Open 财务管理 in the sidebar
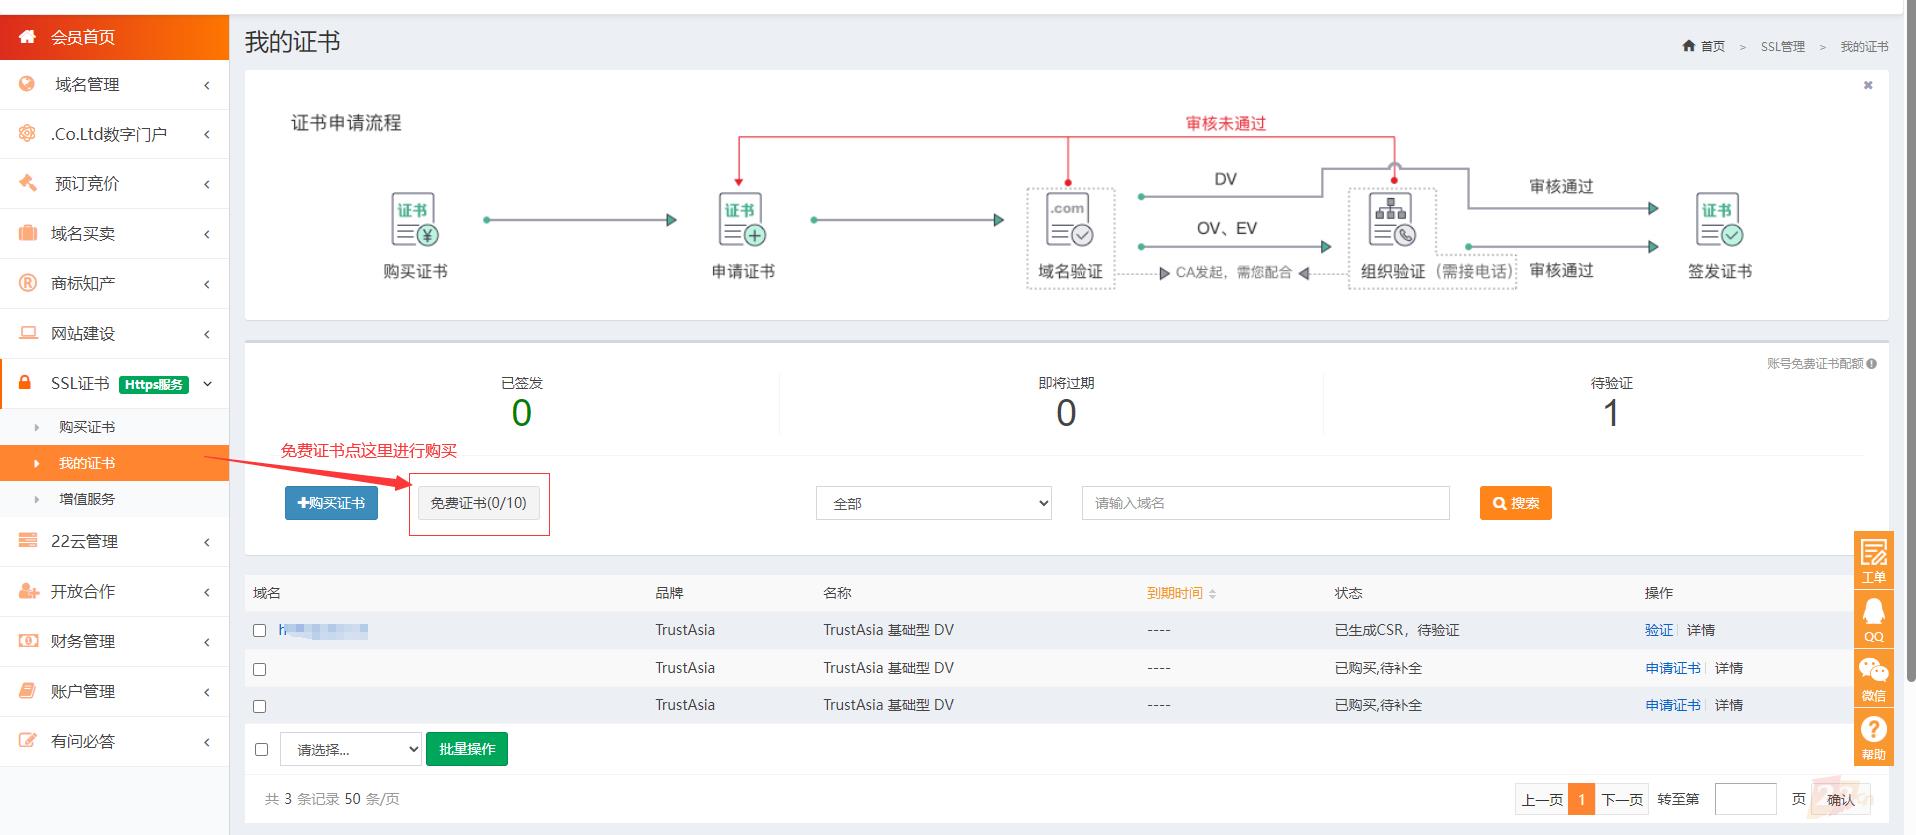 [x=114, y=641]
